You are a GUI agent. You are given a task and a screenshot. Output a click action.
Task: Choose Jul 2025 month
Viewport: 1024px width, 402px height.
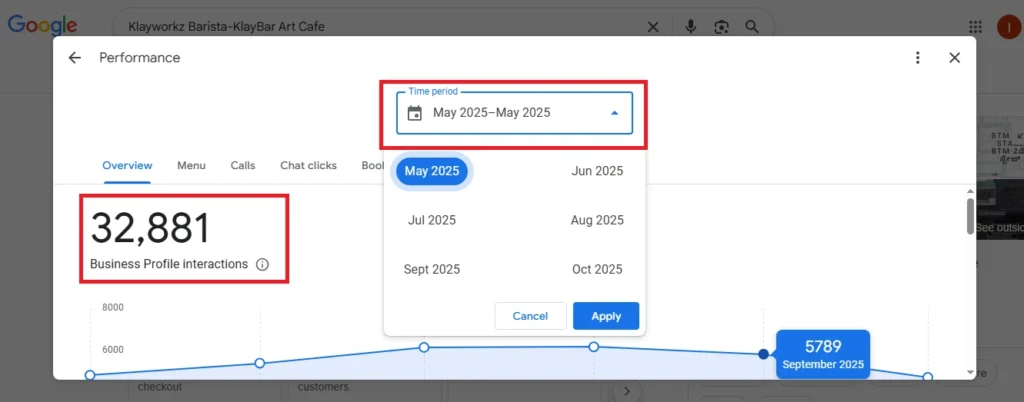pyautogui.click(x=432, y=220)
